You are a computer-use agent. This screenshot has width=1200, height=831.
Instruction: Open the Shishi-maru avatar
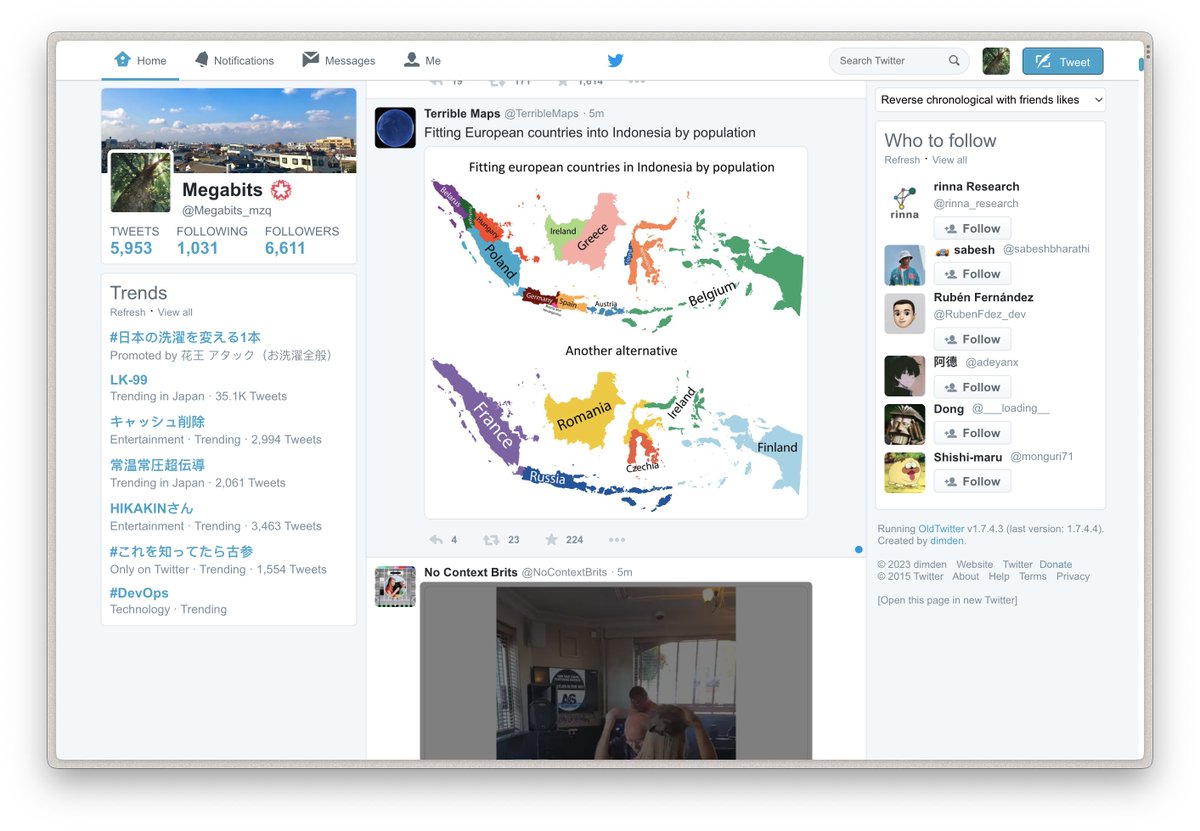coord(905,473)
